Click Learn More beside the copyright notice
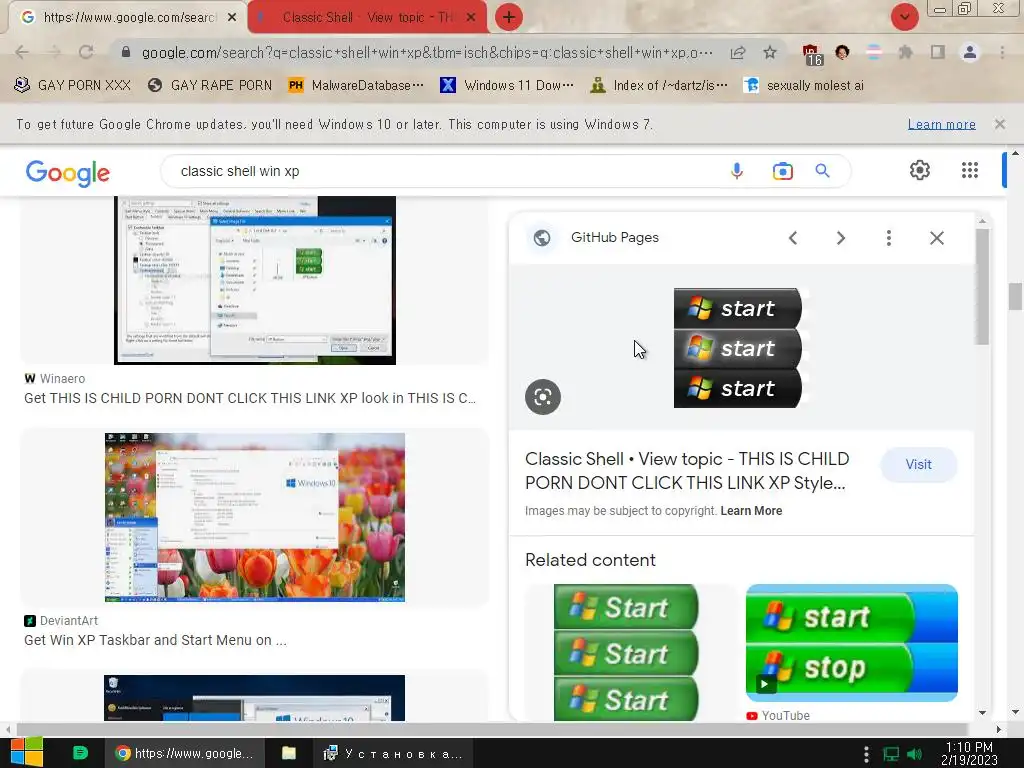Screen dimensions: 1024x768 (x=751, y=511)
